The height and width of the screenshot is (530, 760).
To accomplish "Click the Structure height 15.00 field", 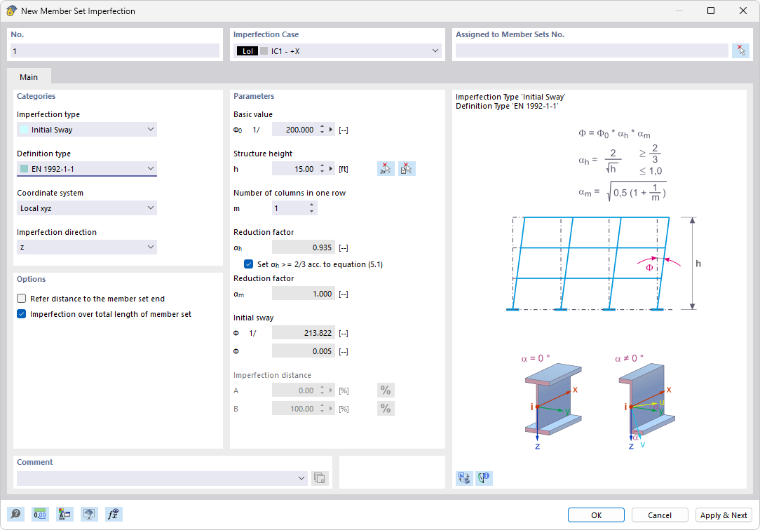I will 294,169.
